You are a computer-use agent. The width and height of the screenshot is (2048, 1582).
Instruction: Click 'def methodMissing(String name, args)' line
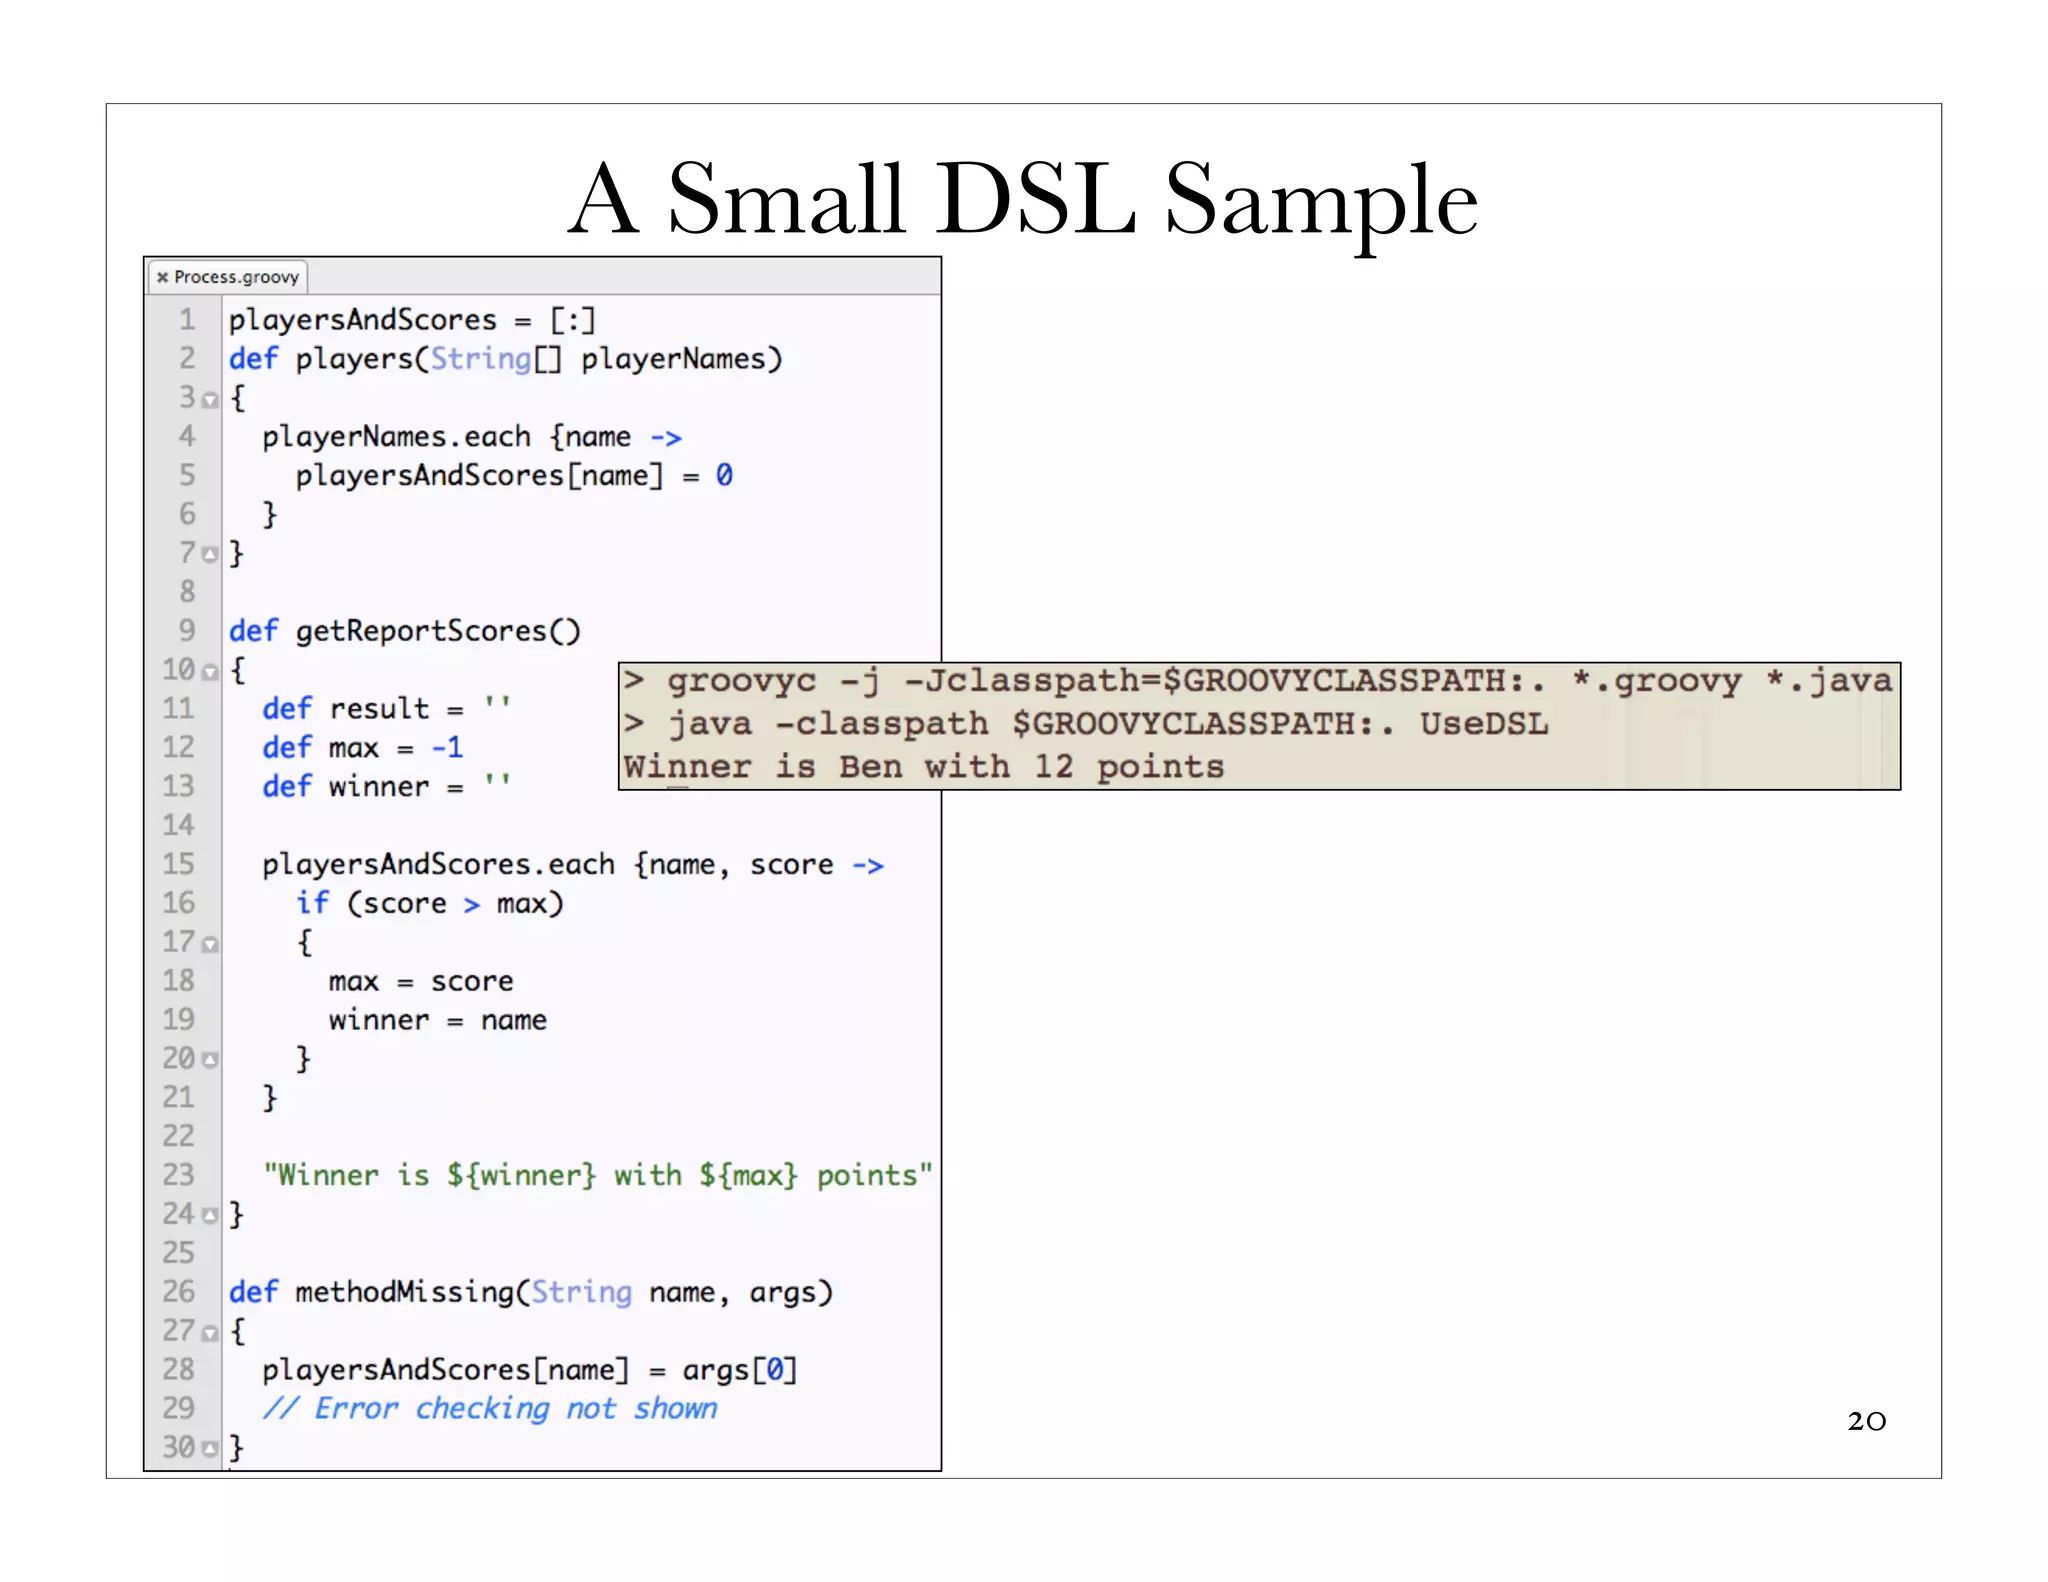530,1293
